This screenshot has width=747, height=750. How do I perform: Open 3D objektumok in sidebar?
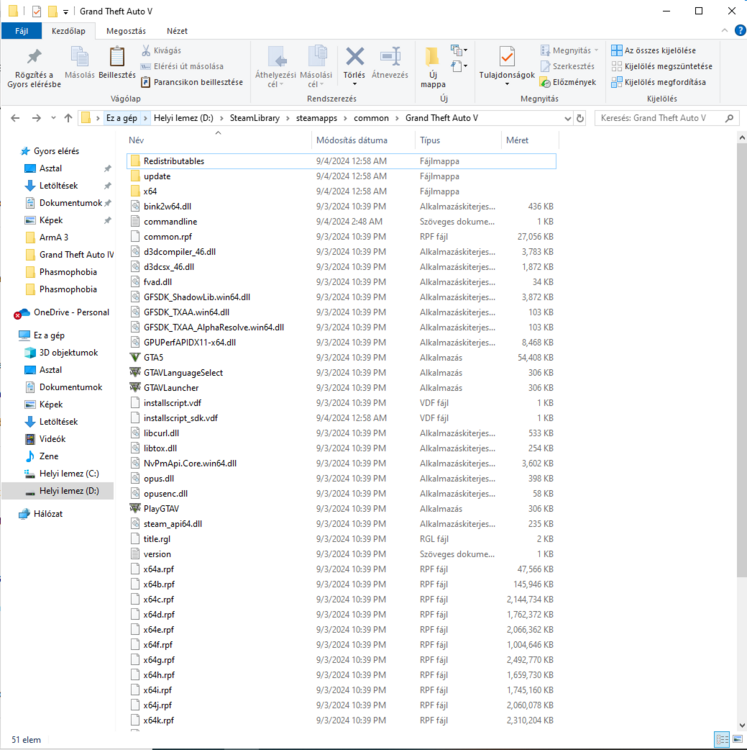[x=68, y=353]
